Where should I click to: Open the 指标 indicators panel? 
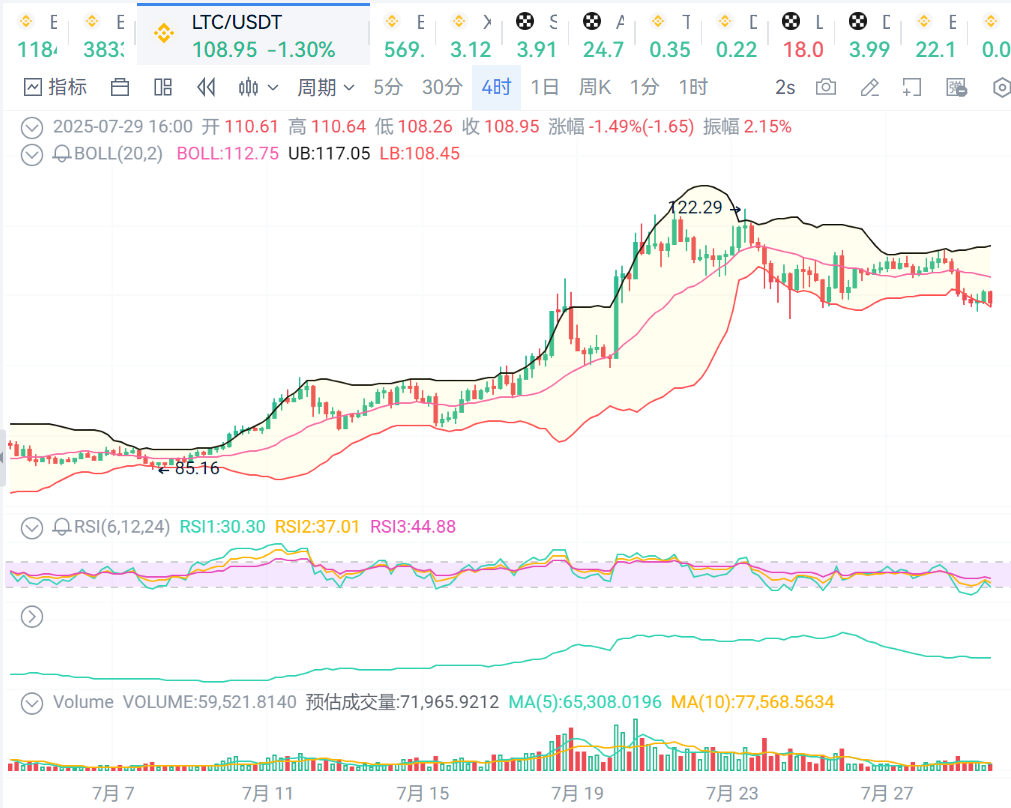pyautogui.click(x=55, y=87)
